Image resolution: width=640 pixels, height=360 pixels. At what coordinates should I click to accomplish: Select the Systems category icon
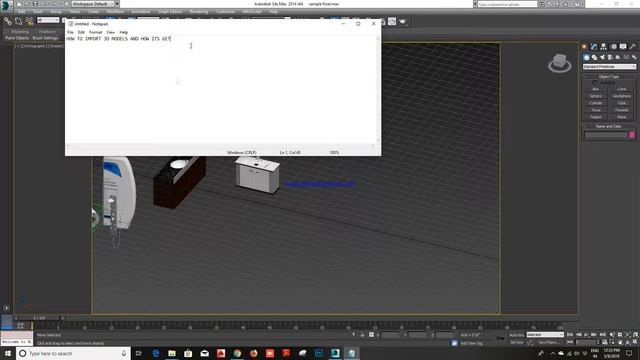[x=634, y=57]
